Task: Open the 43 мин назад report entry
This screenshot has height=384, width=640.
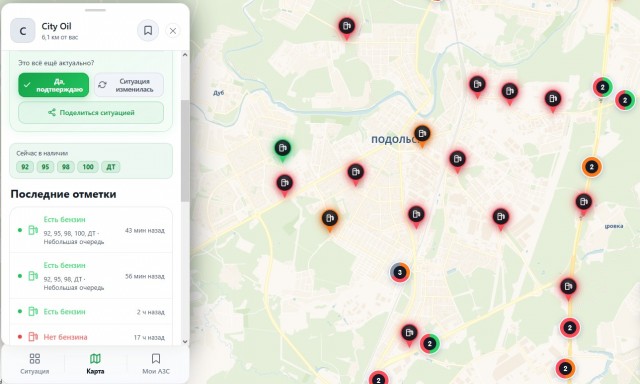Action: tap(91, 231)
